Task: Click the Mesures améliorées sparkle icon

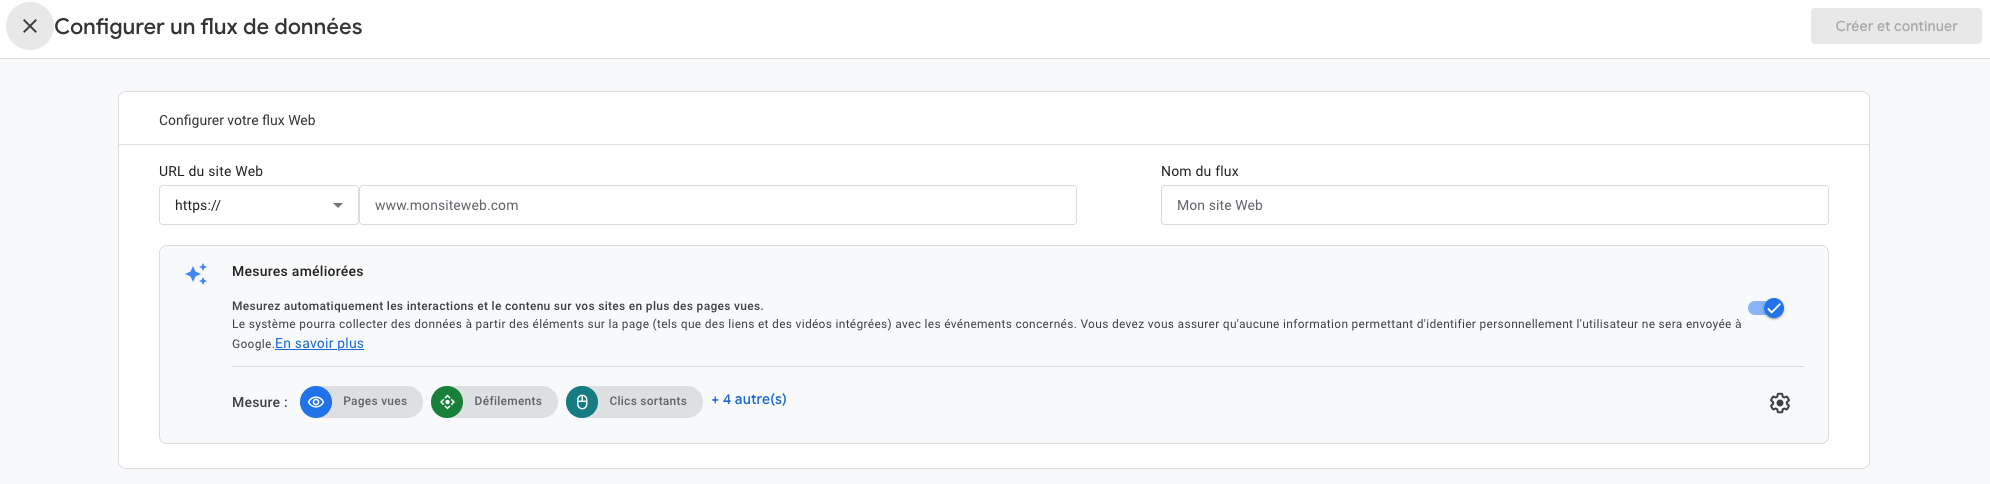Action: [x=196, y=274]
